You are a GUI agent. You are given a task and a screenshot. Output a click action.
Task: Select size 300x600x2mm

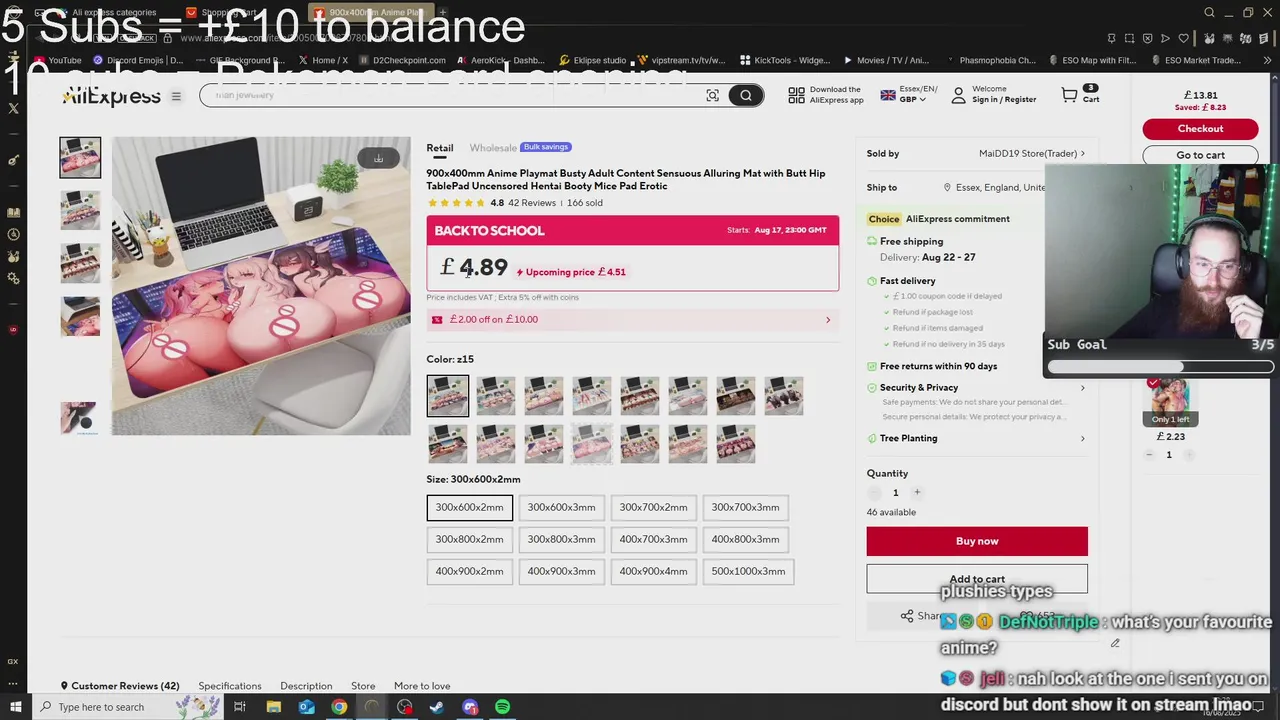coord(469,507)
